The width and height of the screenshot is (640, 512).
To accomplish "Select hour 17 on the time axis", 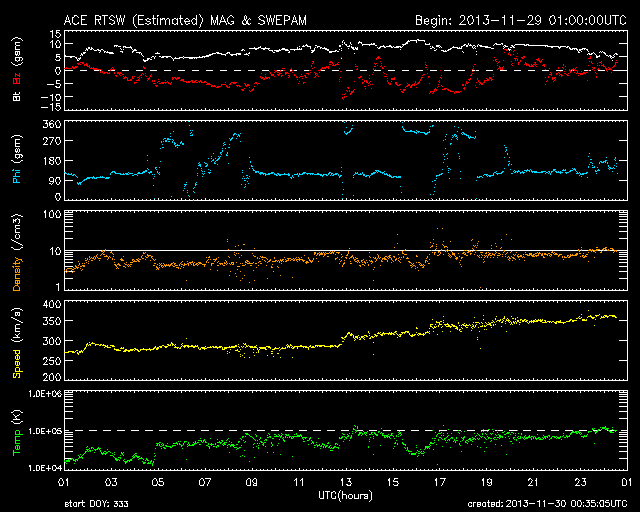I will (x=438, y=482).
